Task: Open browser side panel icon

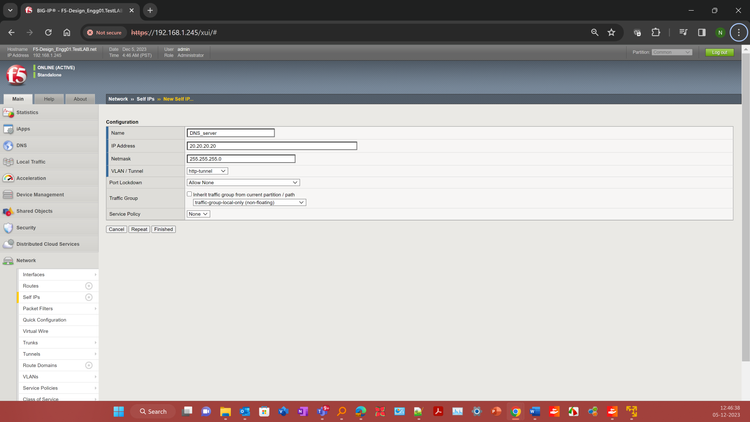Action: point(702,33)
